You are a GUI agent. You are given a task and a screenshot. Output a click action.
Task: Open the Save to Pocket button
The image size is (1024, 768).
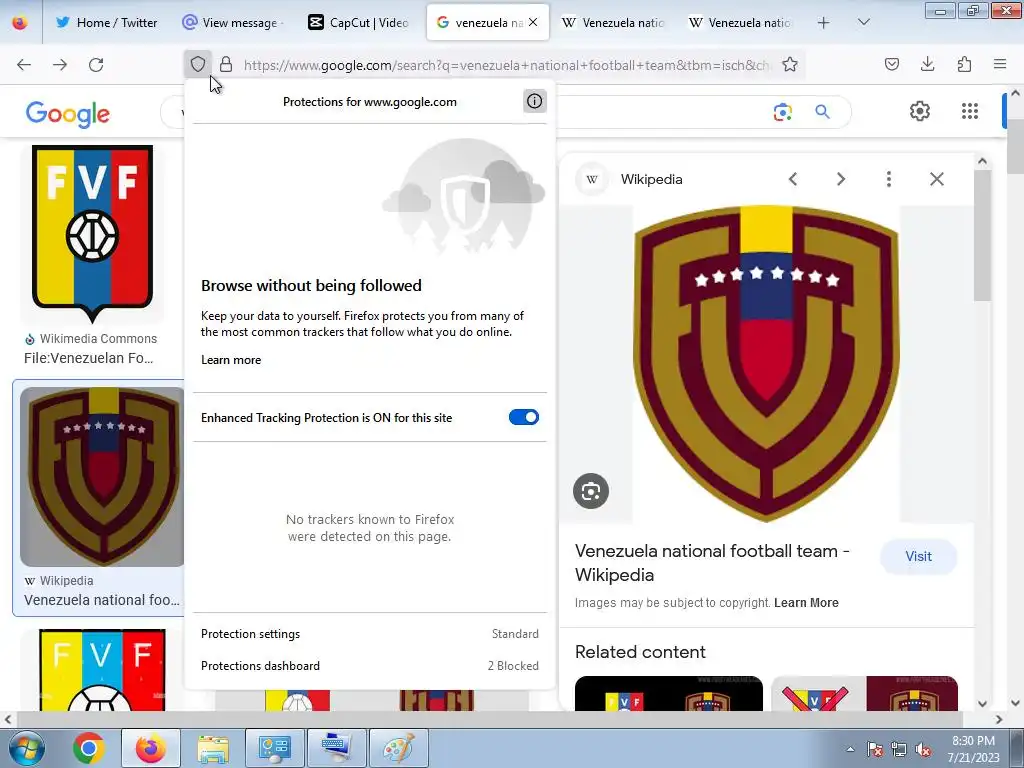coord(891,64)
